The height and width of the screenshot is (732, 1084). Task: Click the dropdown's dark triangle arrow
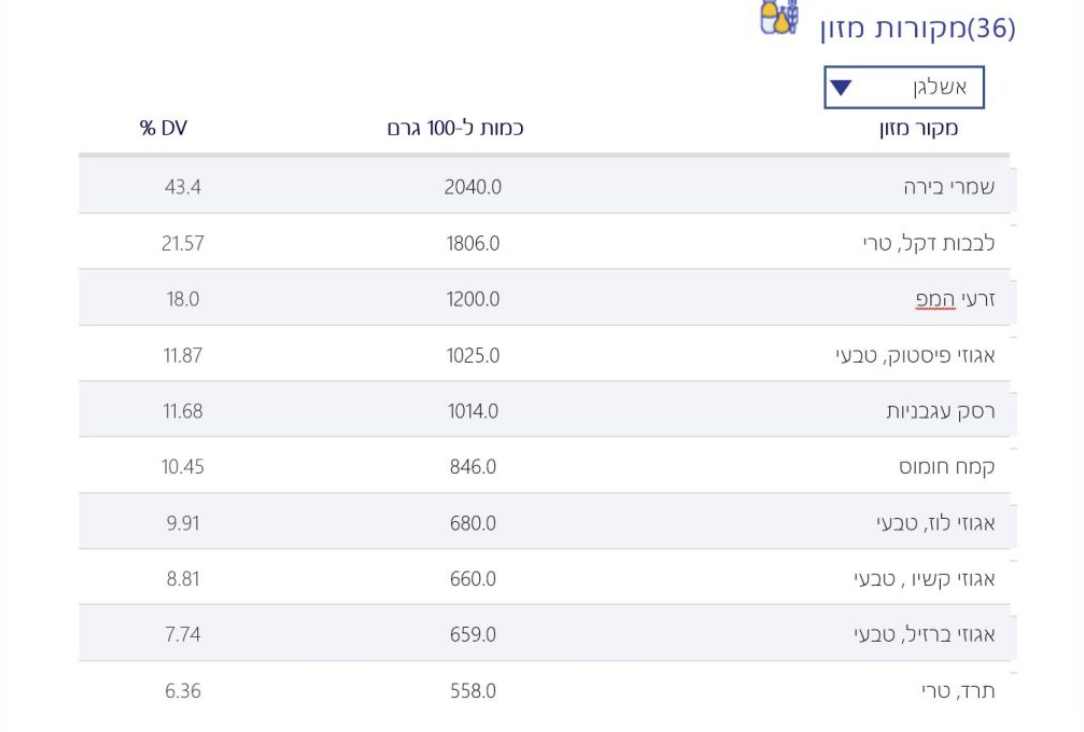coord(841,88)
